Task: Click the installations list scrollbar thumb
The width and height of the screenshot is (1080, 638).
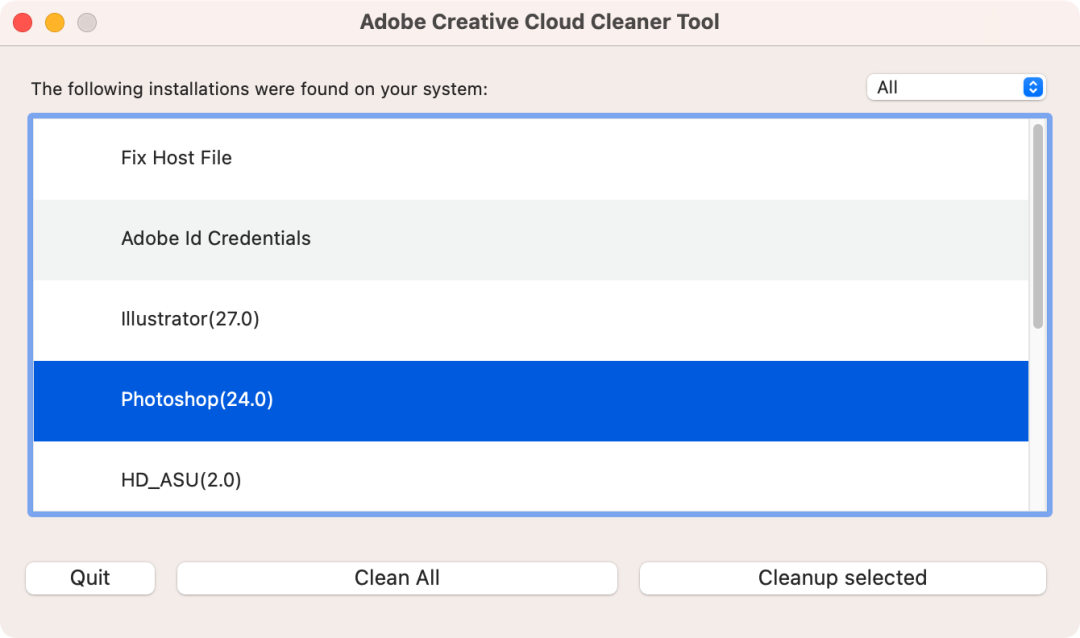Action: 1037,226
